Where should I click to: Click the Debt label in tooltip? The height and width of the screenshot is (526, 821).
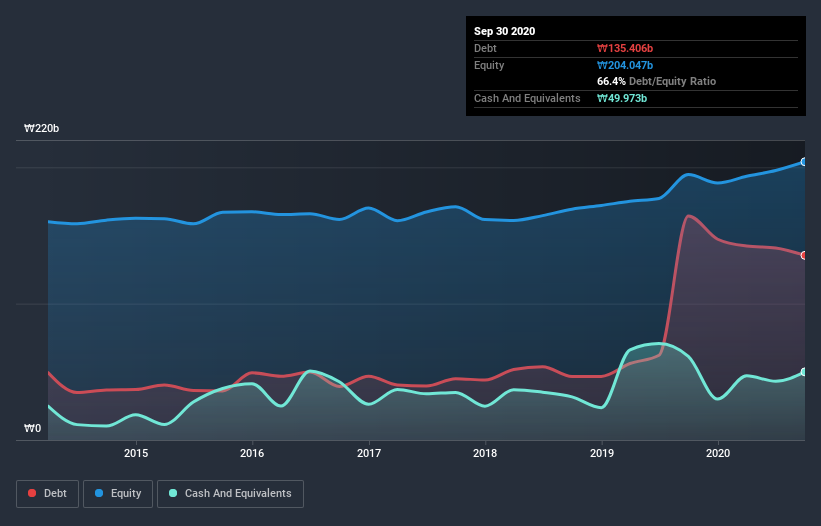pos(485,48)
